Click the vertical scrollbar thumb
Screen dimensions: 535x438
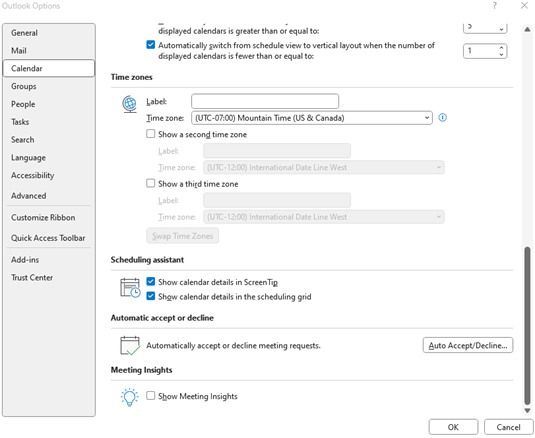527,326
